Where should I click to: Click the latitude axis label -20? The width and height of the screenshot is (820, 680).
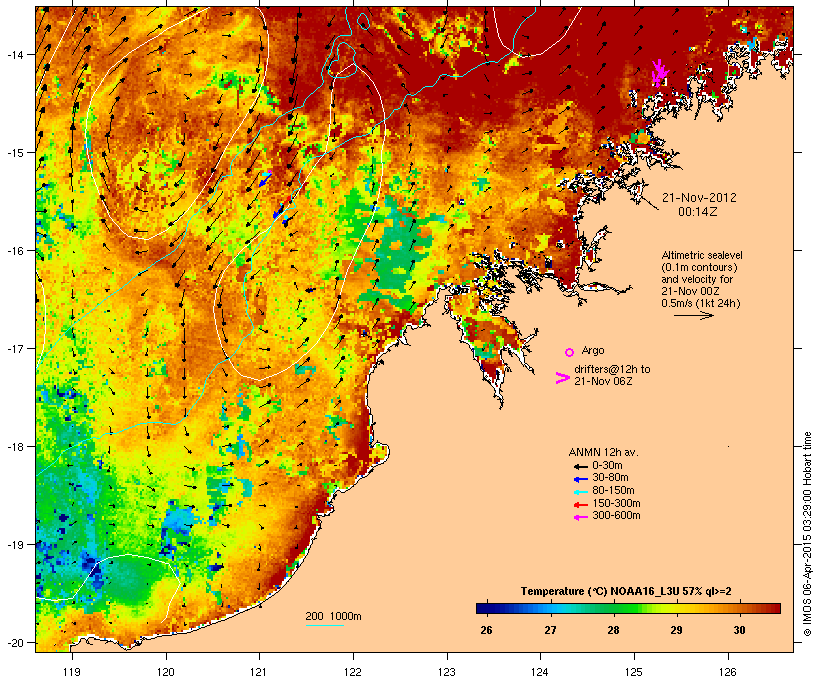(14, 643)
